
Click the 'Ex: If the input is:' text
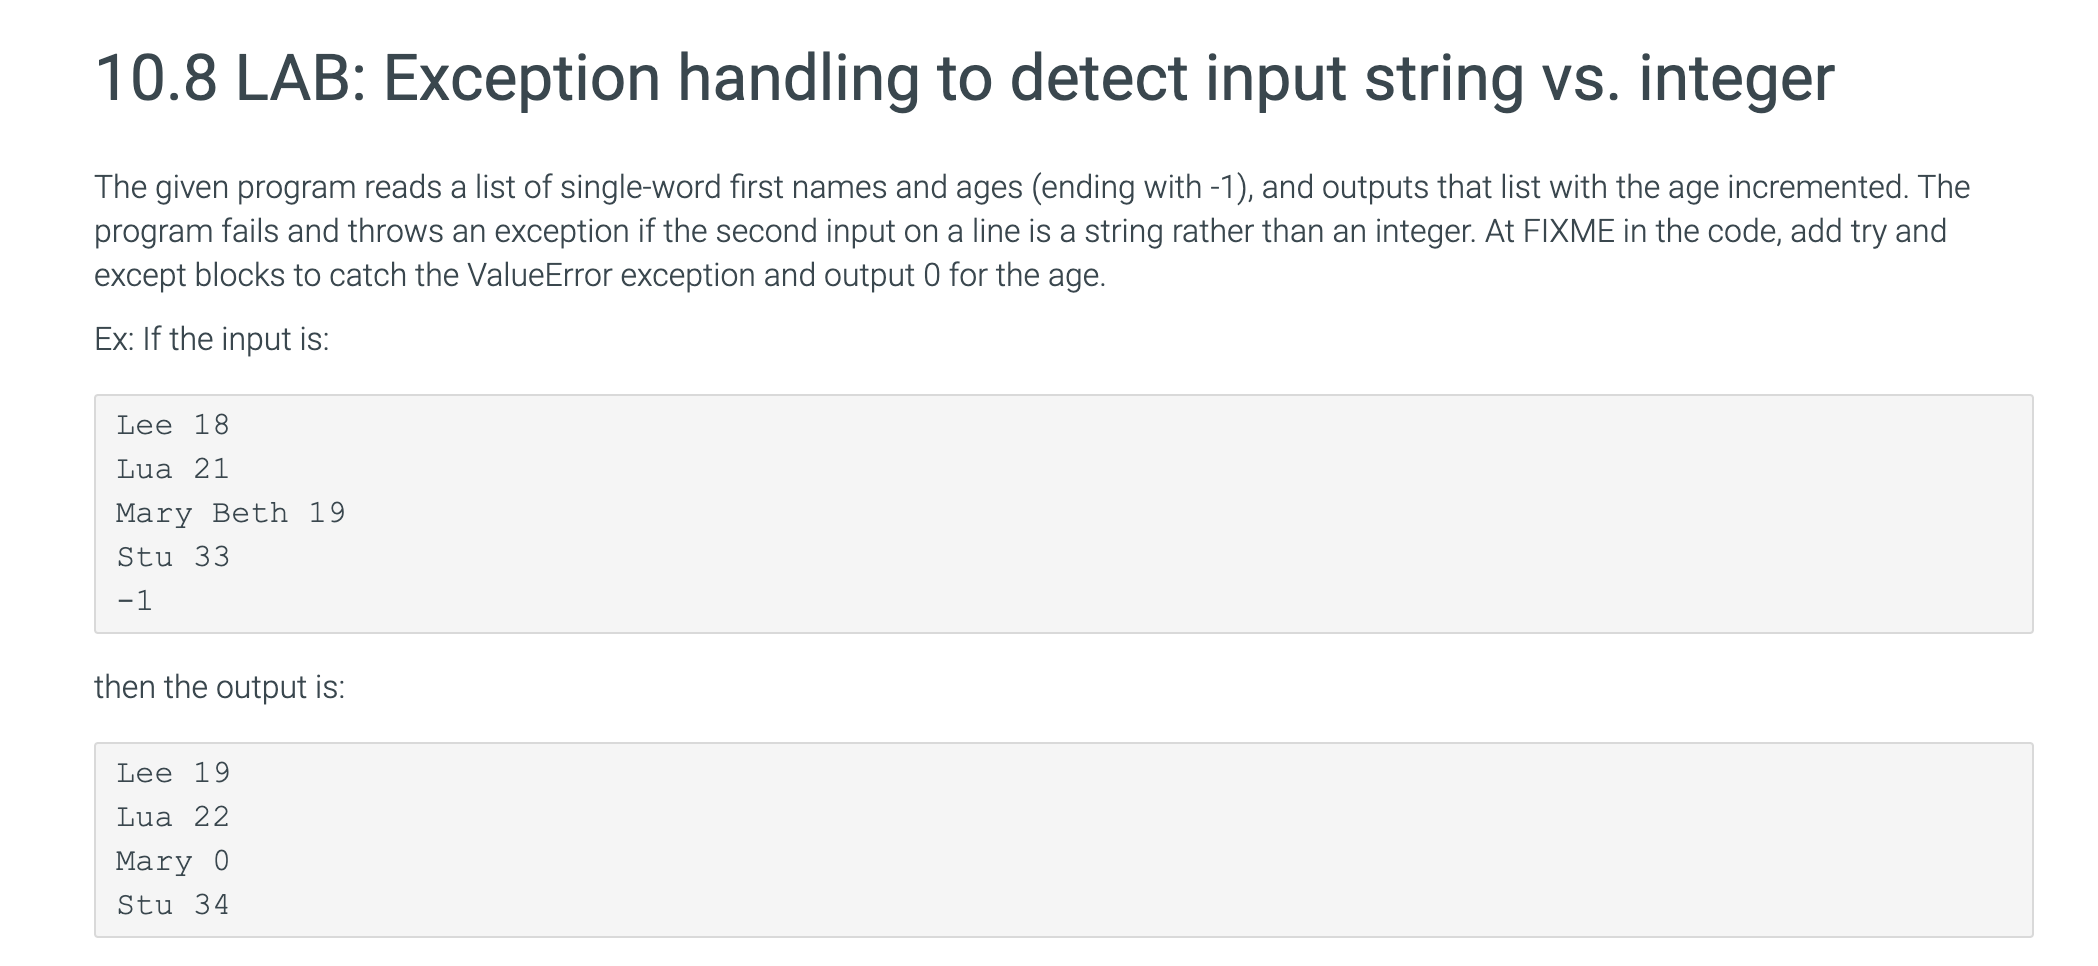[212, 339]
